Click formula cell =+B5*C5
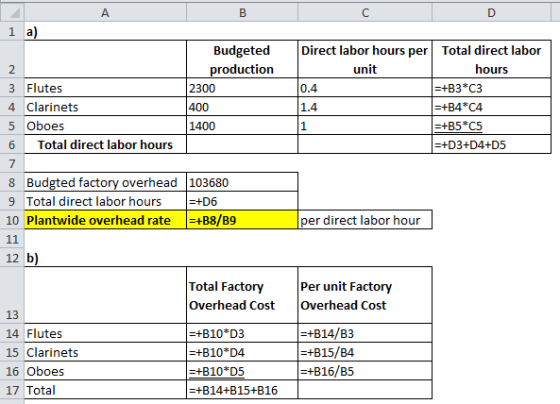Viewport: 560px width, 404px height. tap(491, 126)
